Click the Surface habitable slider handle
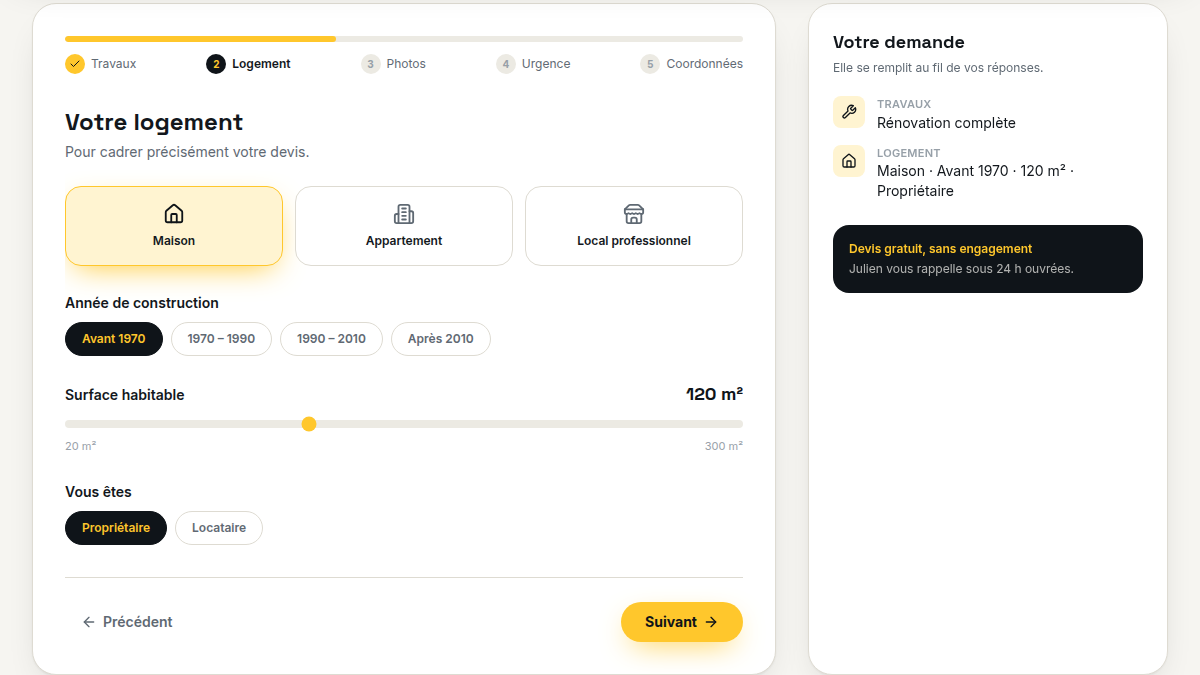 [309, 424]
